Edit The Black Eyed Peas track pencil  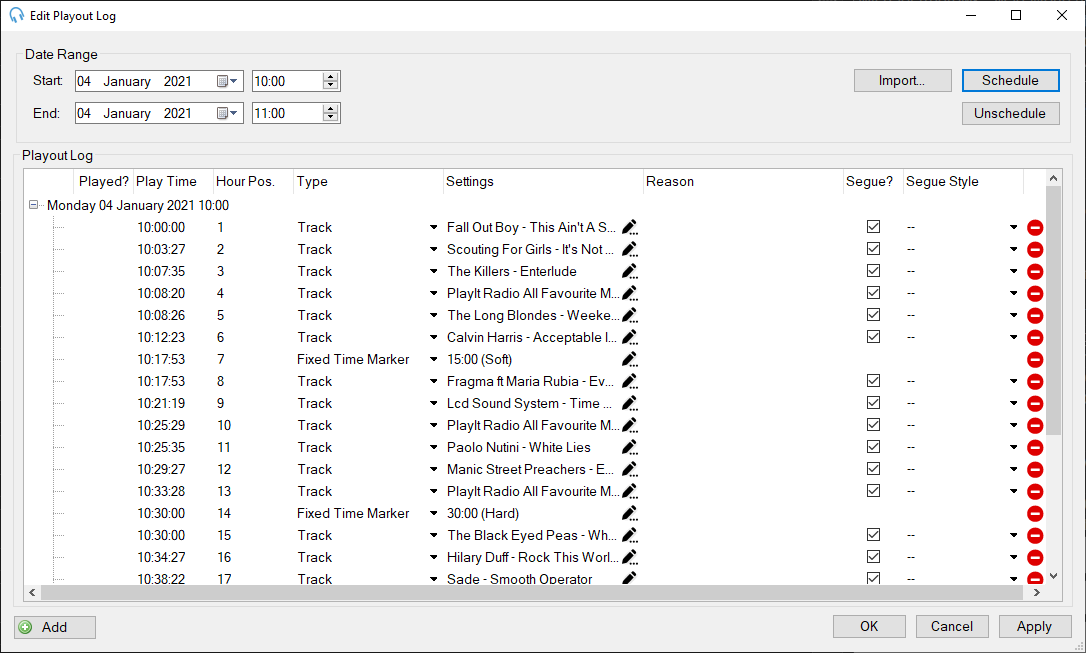point(629,535)
